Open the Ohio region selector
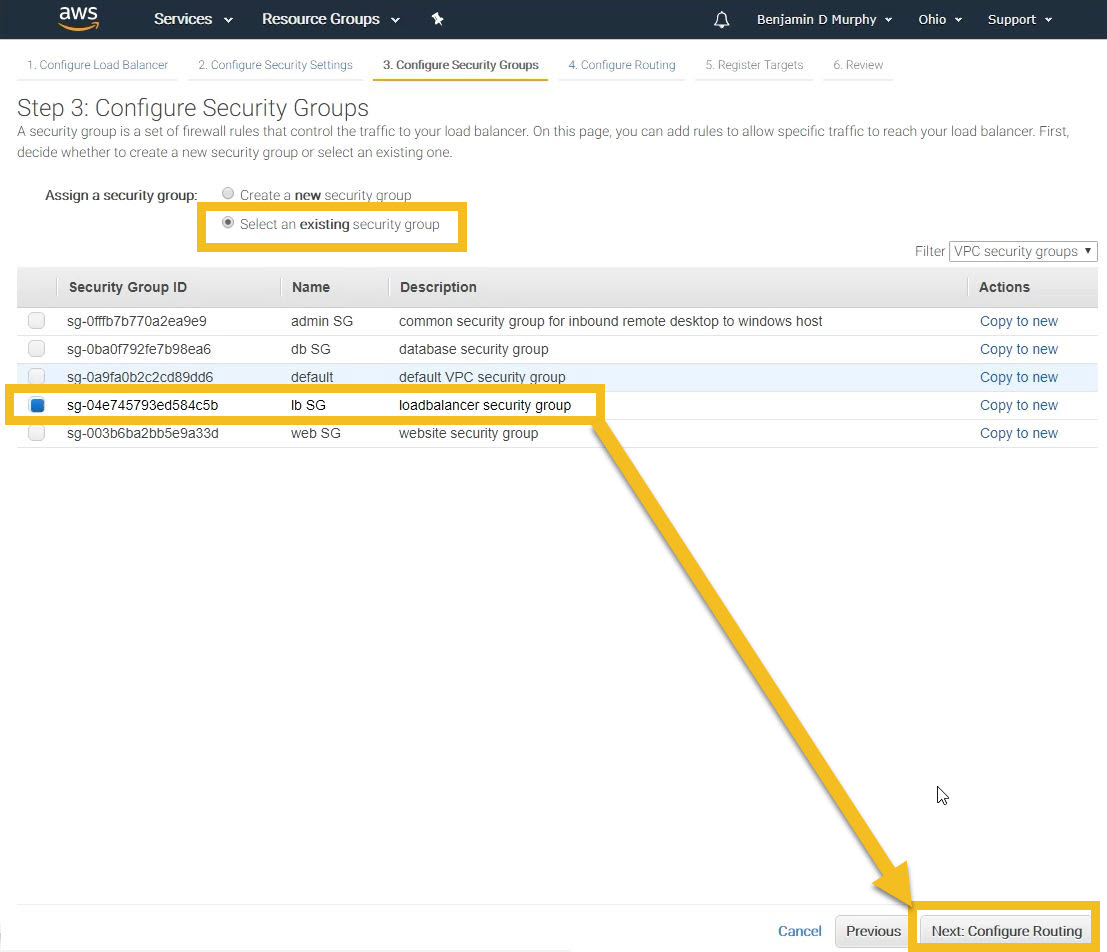 [x=940, y=19]
